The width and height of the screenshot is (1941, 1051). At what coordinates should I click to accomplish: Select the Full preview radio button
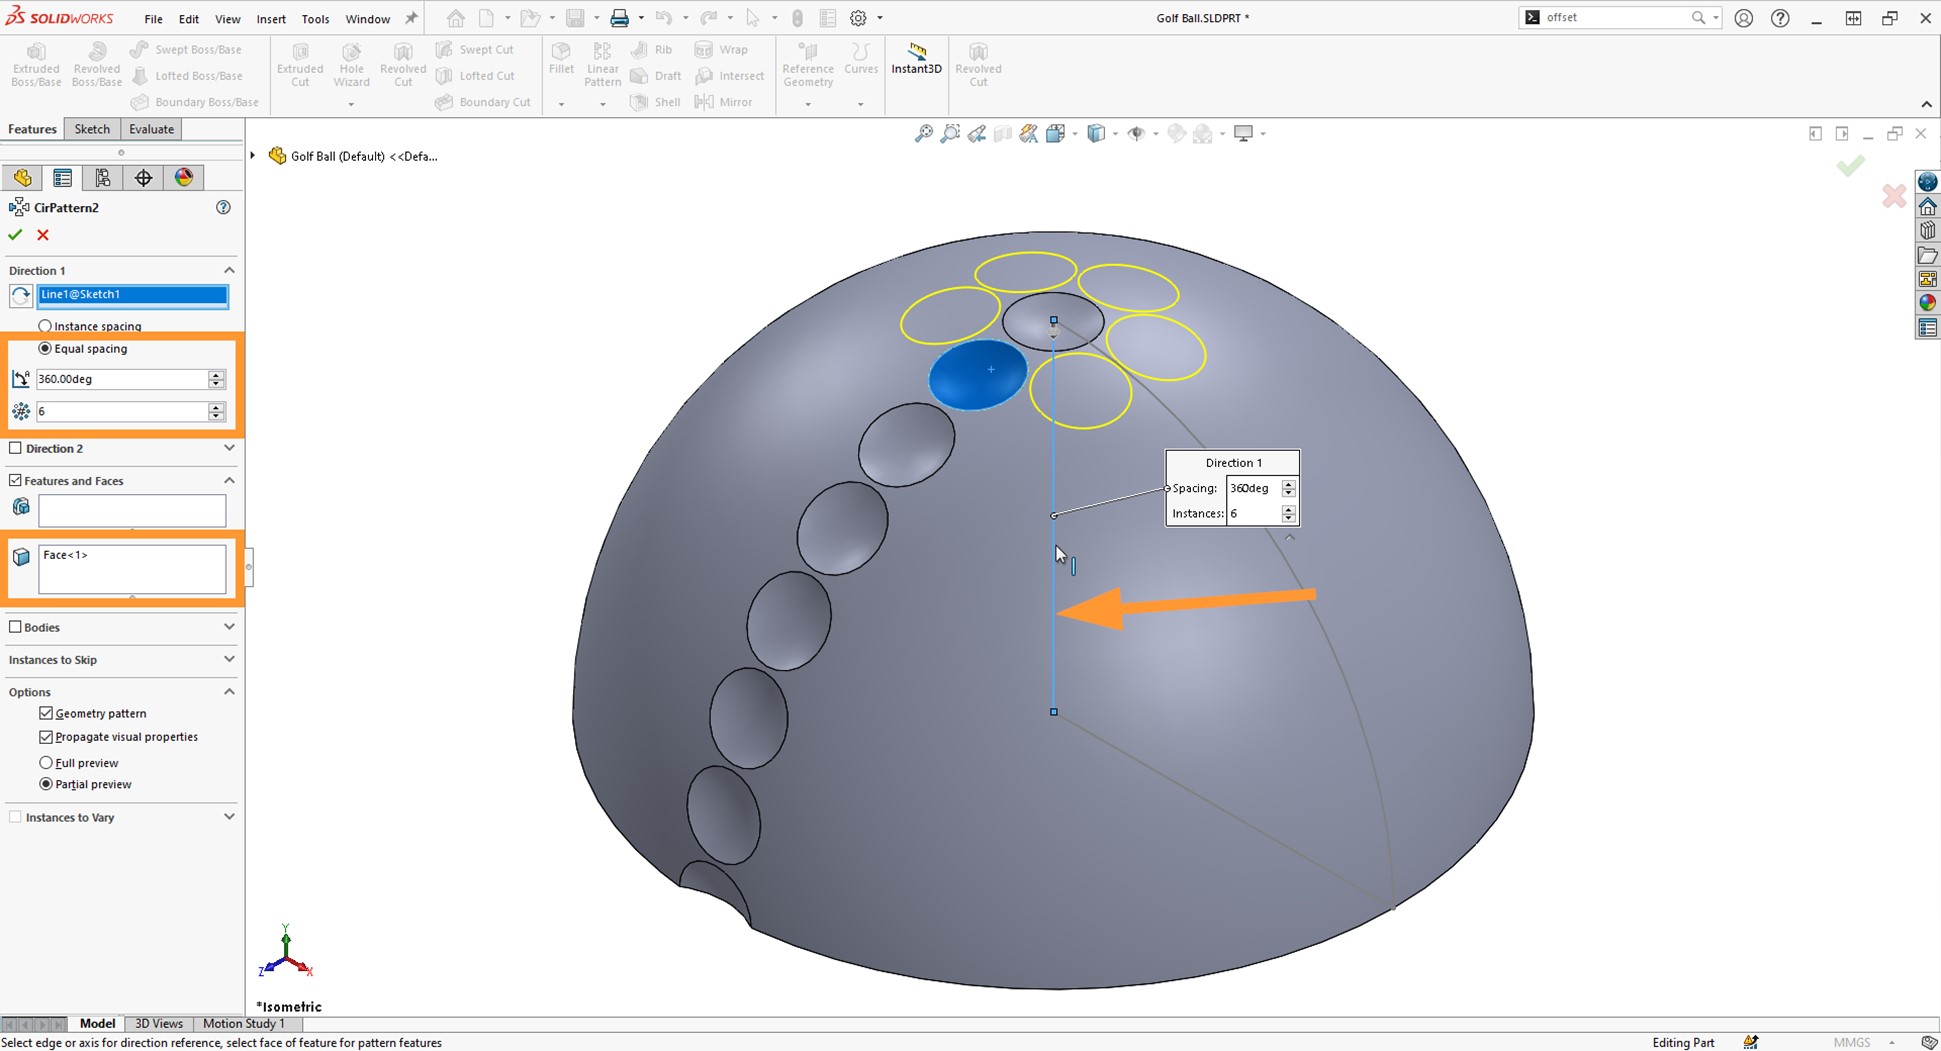coord(46,762)
